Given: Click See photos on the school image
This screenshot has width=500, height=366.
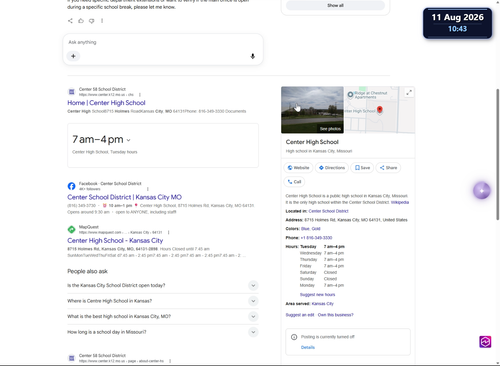Looking at the screenshot, I should 330,129.
